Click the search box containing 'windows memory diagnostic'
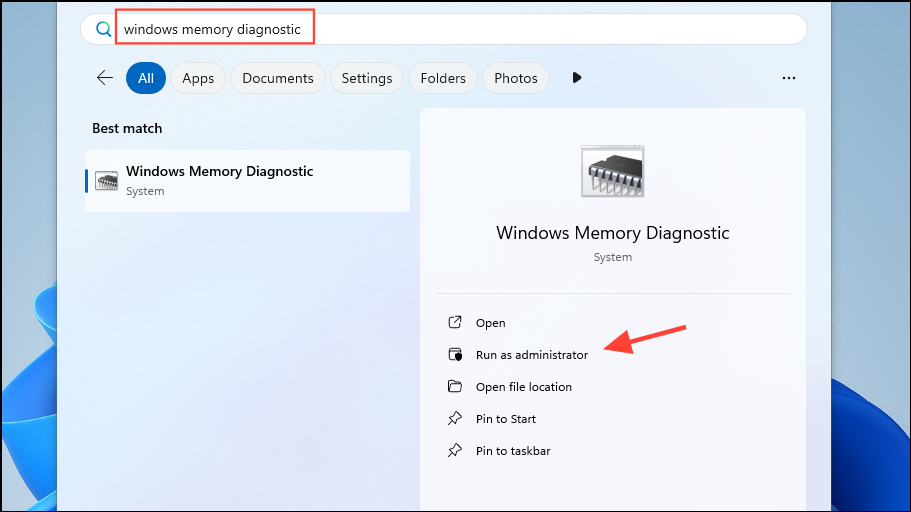The image size is (911, 512). click(444, 29)
